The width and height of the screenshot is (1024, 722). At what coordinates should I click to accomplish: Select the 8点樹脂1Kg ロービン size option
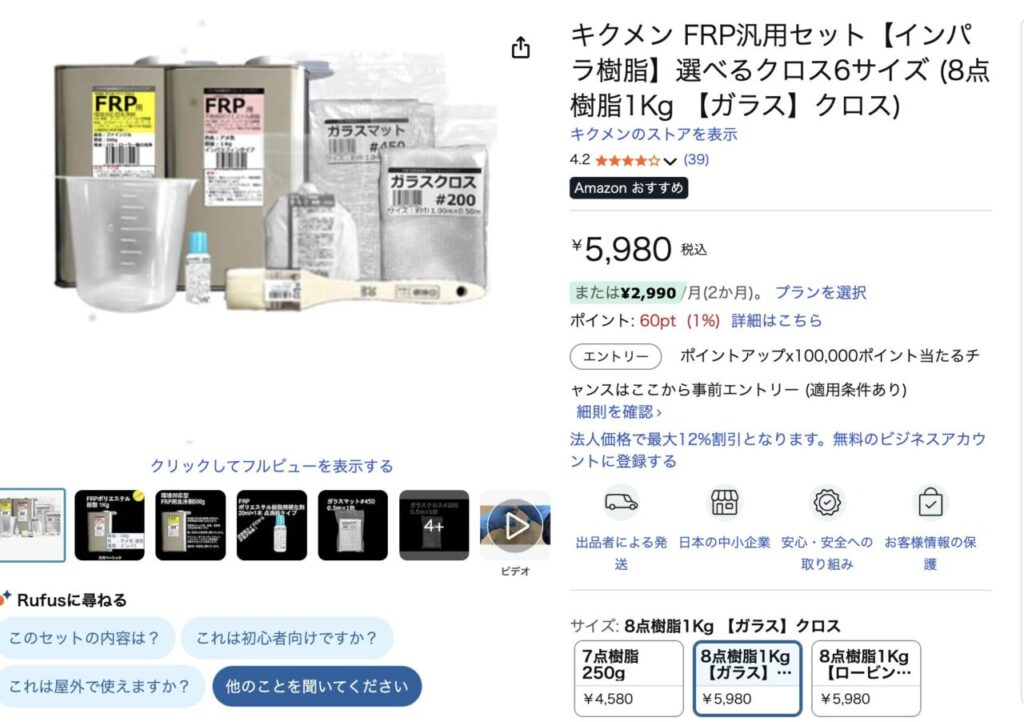(x=865, y=678)
